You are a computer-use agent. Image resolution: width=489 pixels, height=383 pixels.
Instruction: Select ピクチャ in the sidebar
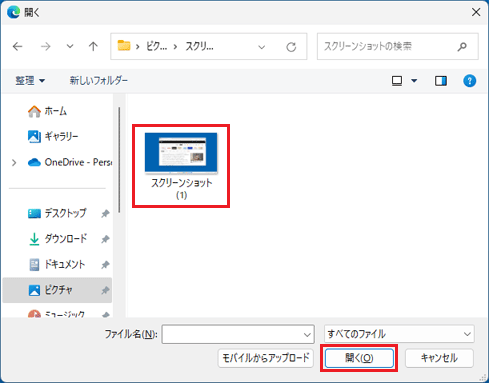[x=57, y=290]
